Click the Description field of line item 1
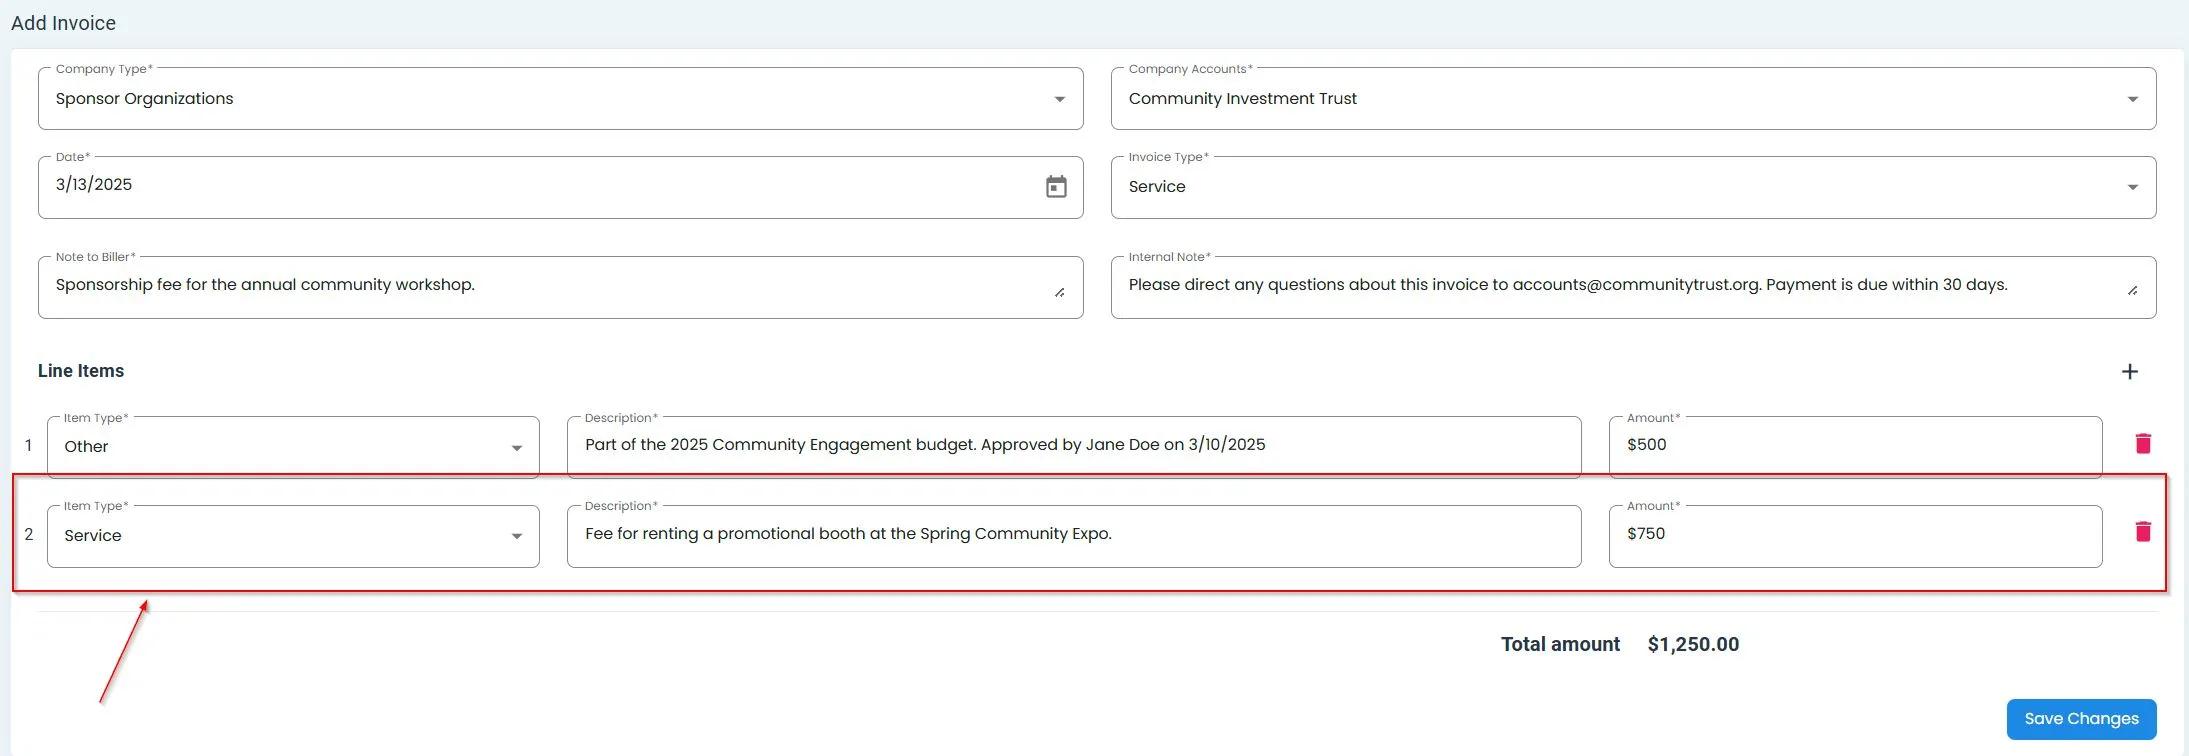The width and height of the screenshot is (2189, 756). [1072, 446]
